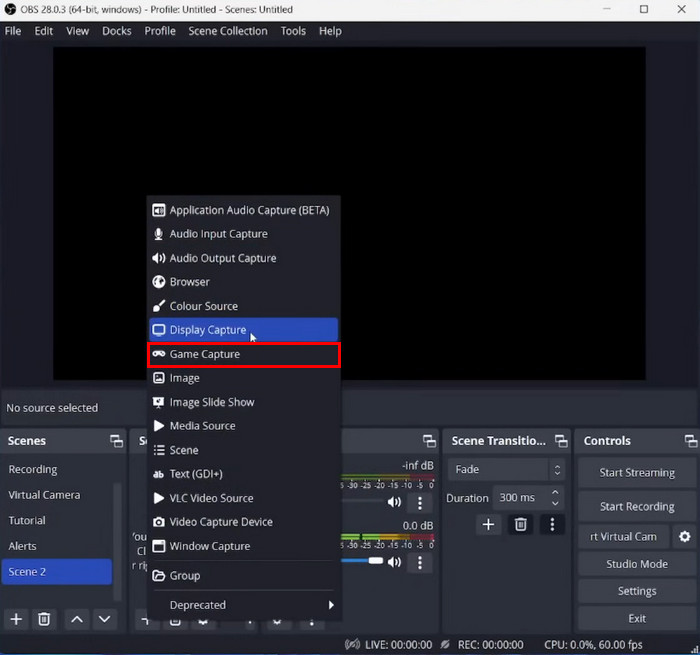
Task: Expand the Deprecated submenu arrow
Action: pyautogui.click(x=331, y=605)
